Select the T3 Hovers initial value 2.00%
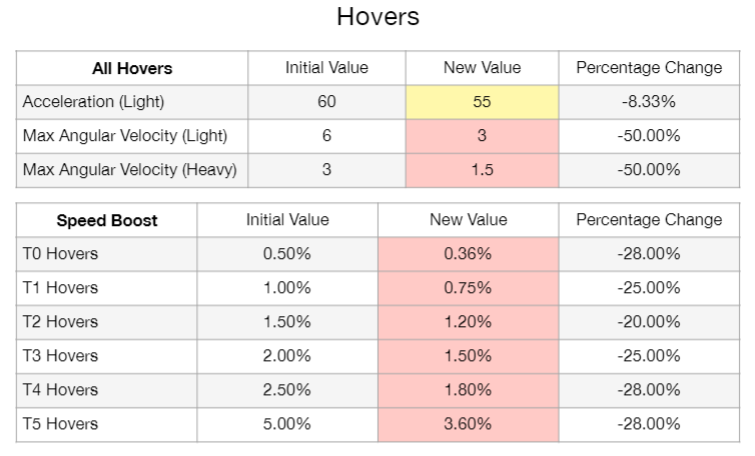Viewport: 755px width, 456px height. [x=287, y=356]
